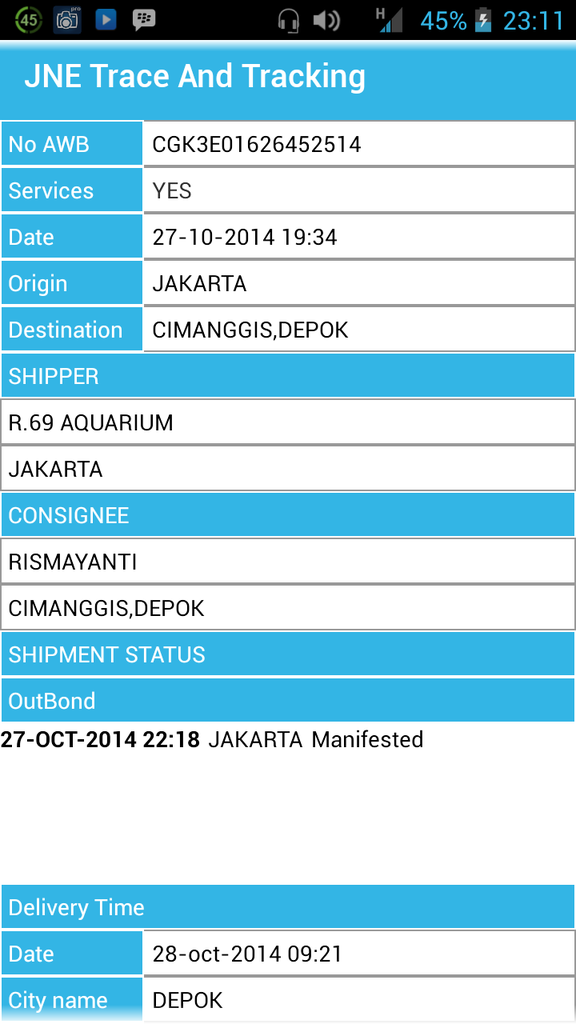Tap the mobile signal strength icon
Viewport: 576px width, 1024px height.
[390, 20]
